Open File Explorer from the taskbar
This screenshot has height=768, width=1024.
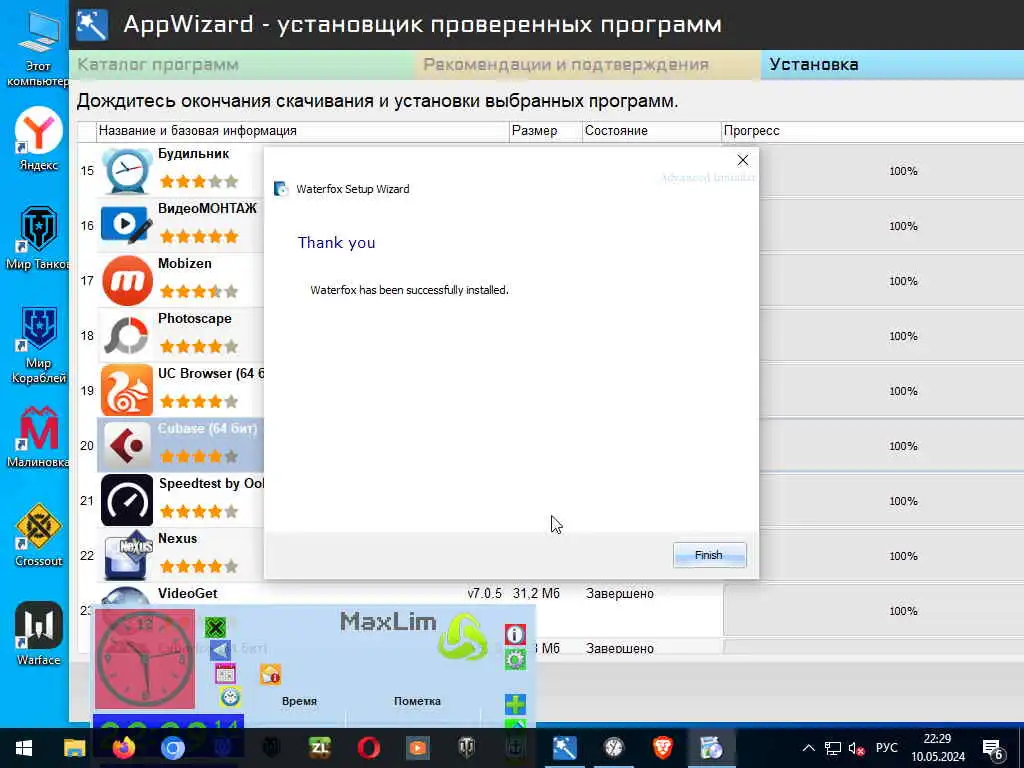(x=74, y=748)
